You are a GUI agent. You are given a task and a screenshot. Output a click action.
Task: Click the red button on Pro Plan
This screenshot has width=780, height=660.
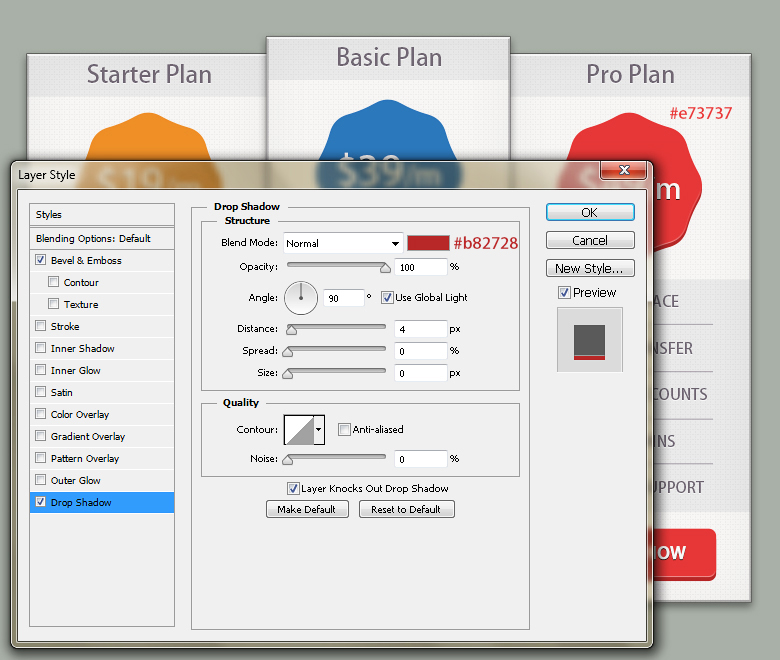pyautogui.click(x=684, y=554)
